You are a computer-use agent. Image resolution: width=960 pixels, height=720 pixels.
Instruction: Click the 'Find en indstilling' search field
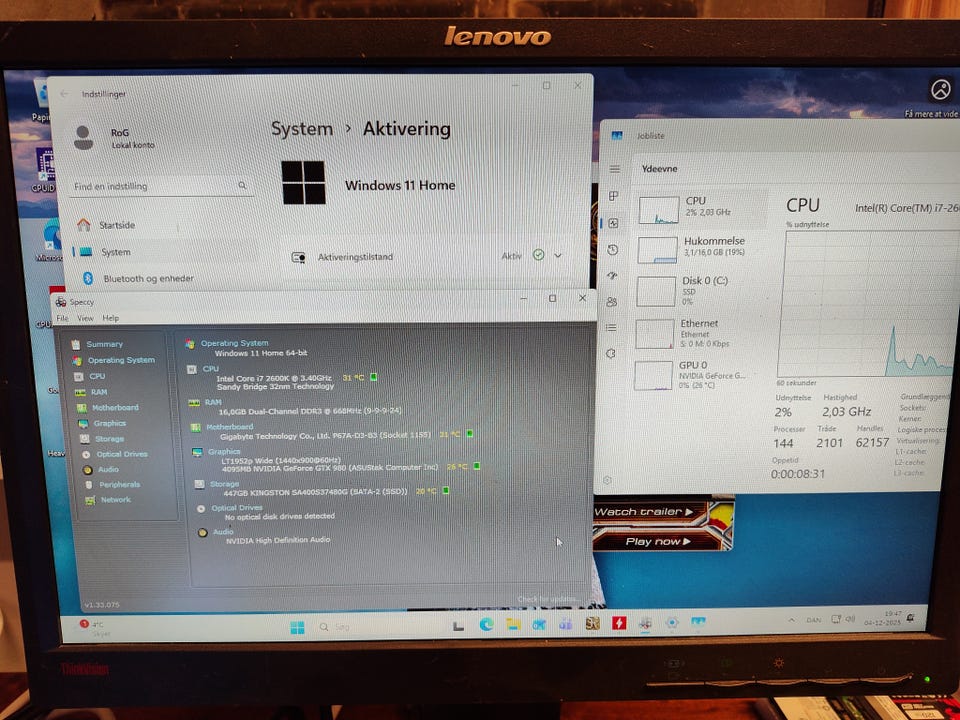[160, 186]
